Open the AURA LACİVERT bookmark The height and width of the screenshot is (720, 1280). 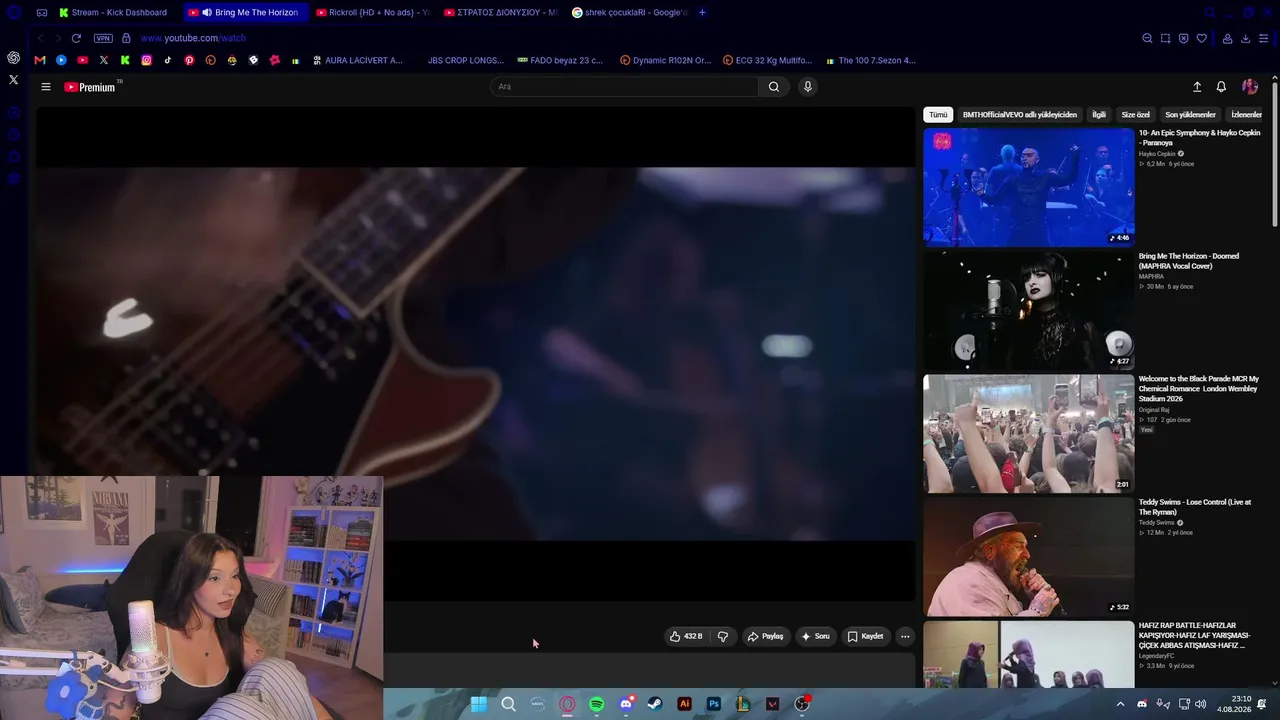tap(357, 60)
